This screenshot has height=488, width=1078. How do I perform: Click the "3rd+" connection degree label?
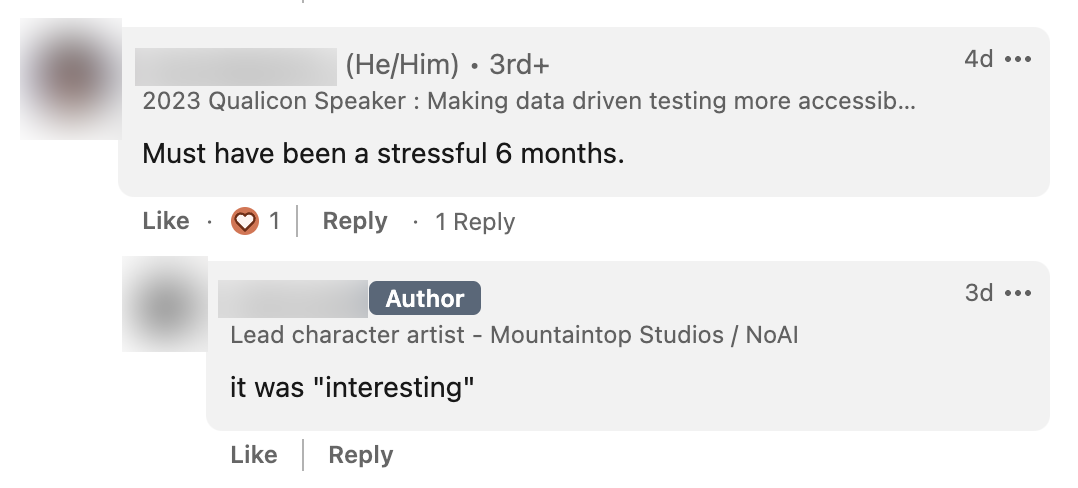(519, 66)
